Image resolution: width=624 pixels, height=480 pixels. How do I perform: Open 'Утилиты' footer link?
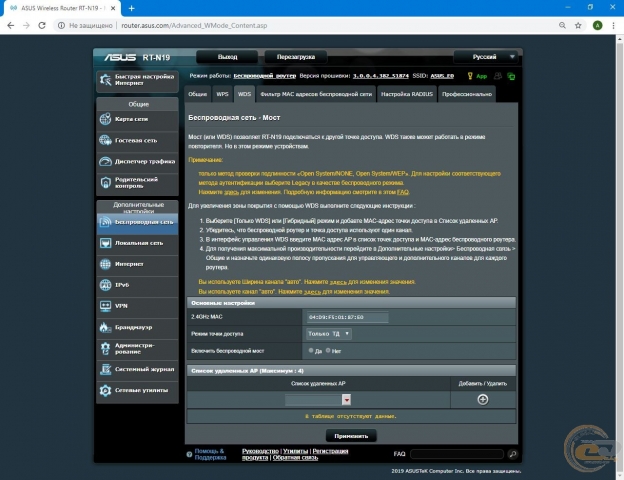coord(295,451)
